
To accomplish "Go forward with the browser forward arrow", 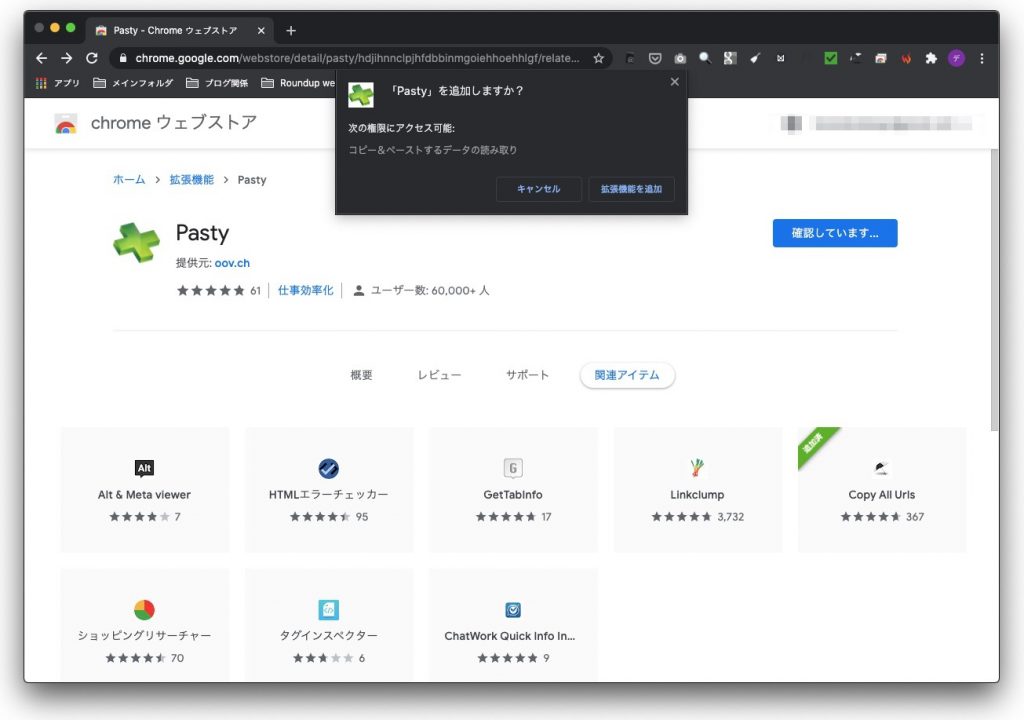I will pos(67,58).
